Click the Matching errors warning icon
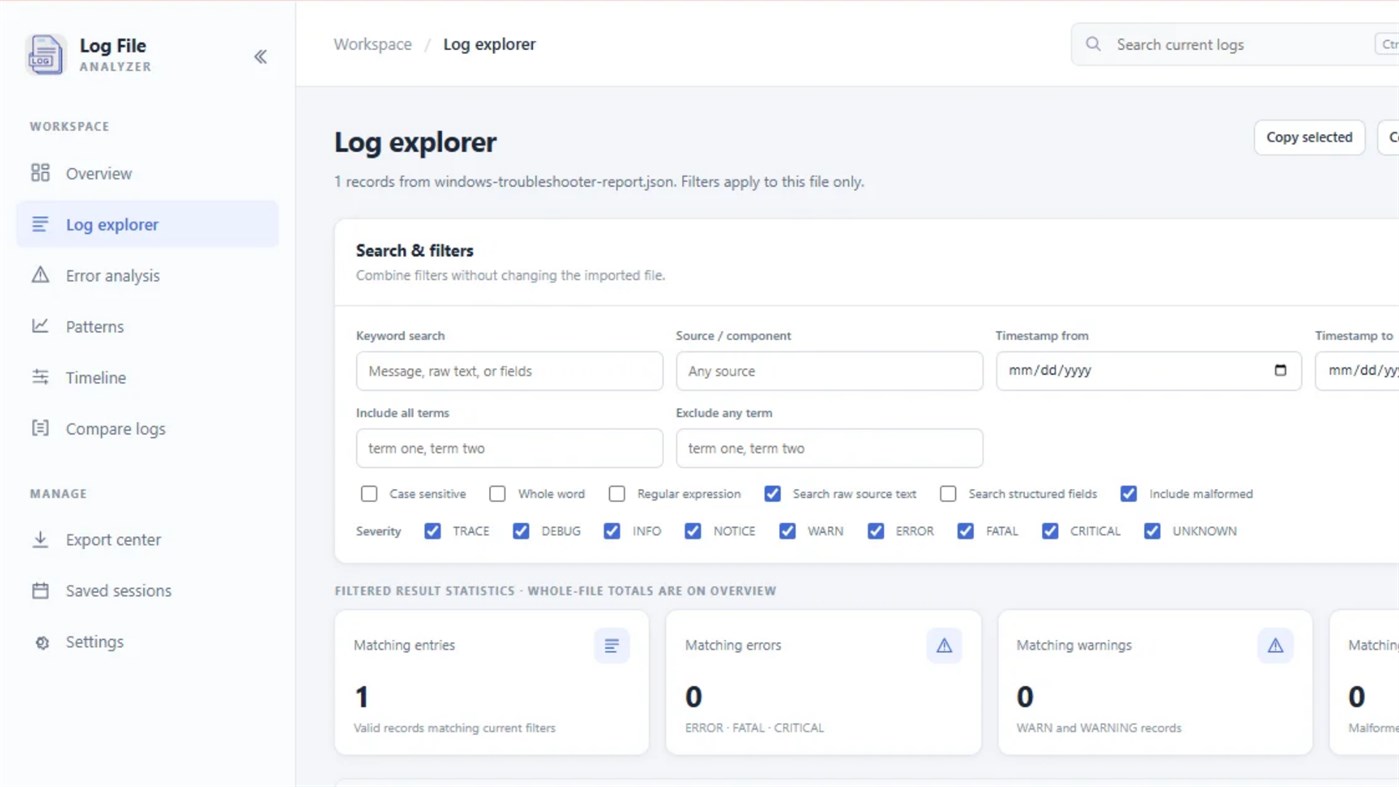 tap(943, 646)
